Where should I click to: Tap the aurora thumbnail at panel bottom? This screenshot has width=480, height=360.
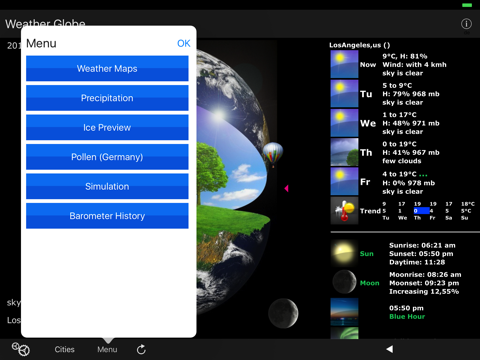(344, 333)
